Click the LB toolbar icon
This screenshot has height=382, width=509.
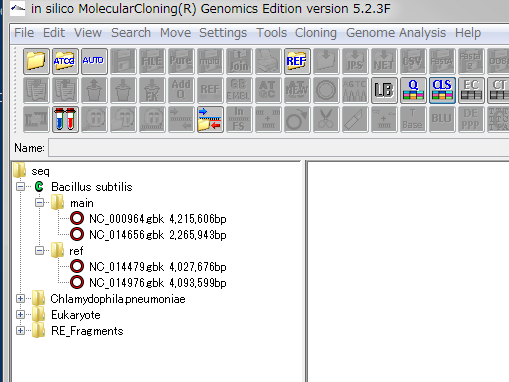pyautogui.click(x=384, y=90)
